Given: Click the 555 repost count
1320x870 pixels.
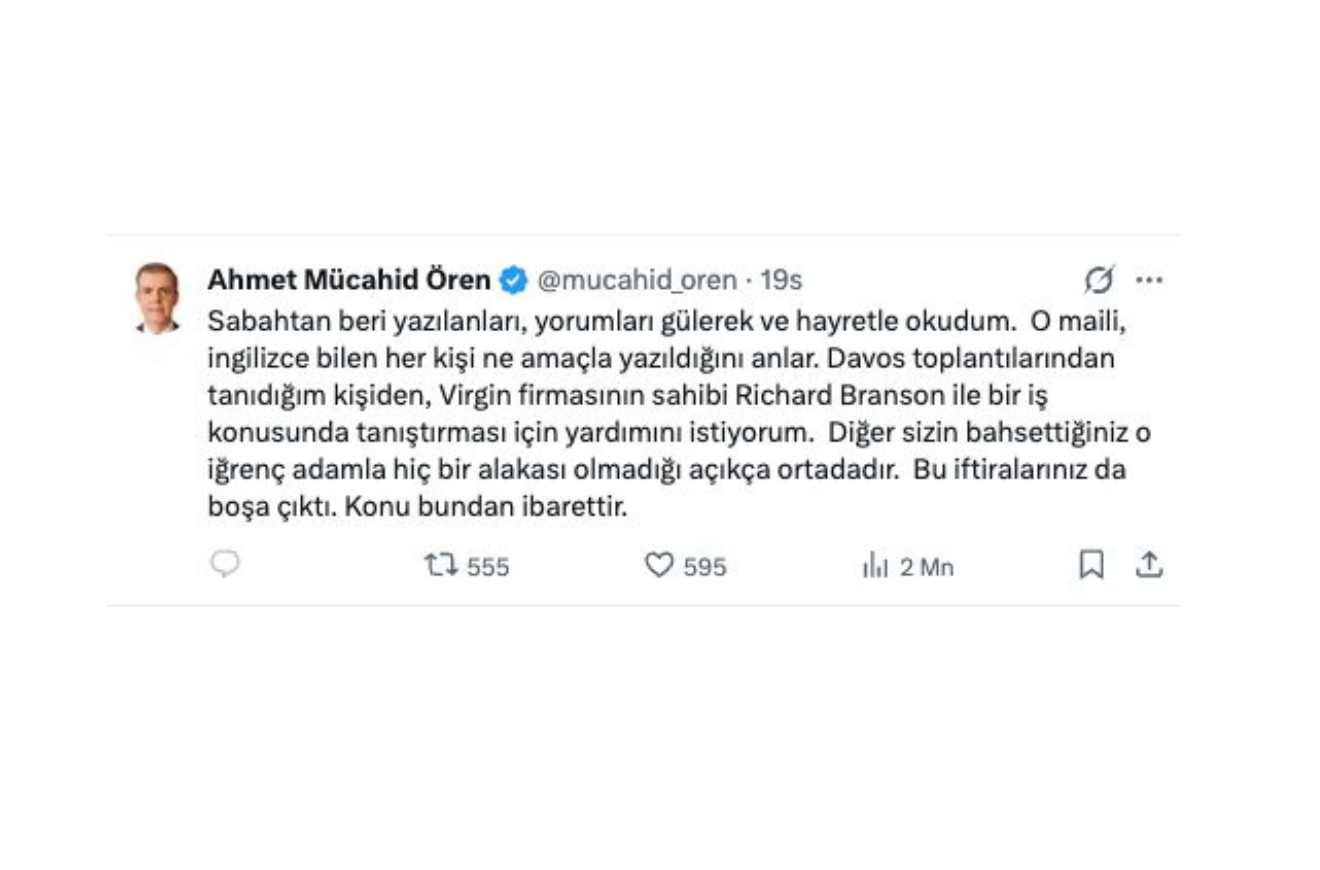Looking at the screenshot, I should tap(488, 568).
